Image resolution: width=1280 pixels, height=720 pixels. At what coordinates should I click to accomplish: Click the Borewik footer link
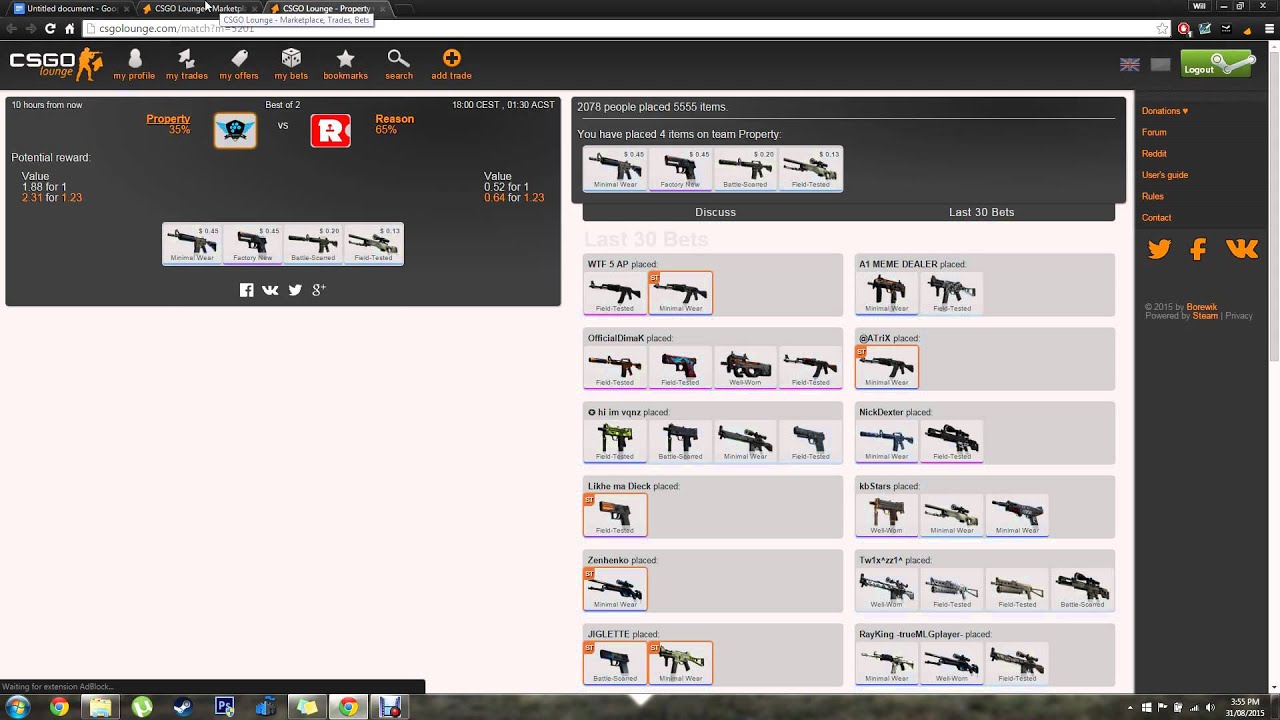click(x=1201, y=307)
